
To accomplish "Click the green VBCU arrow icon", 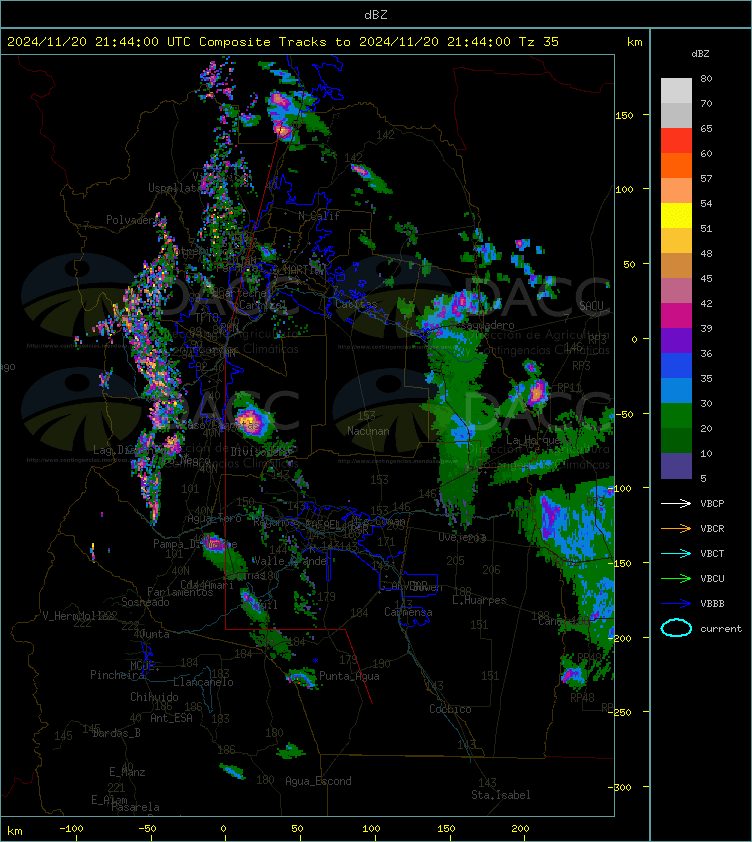I will tap(676, 578).
